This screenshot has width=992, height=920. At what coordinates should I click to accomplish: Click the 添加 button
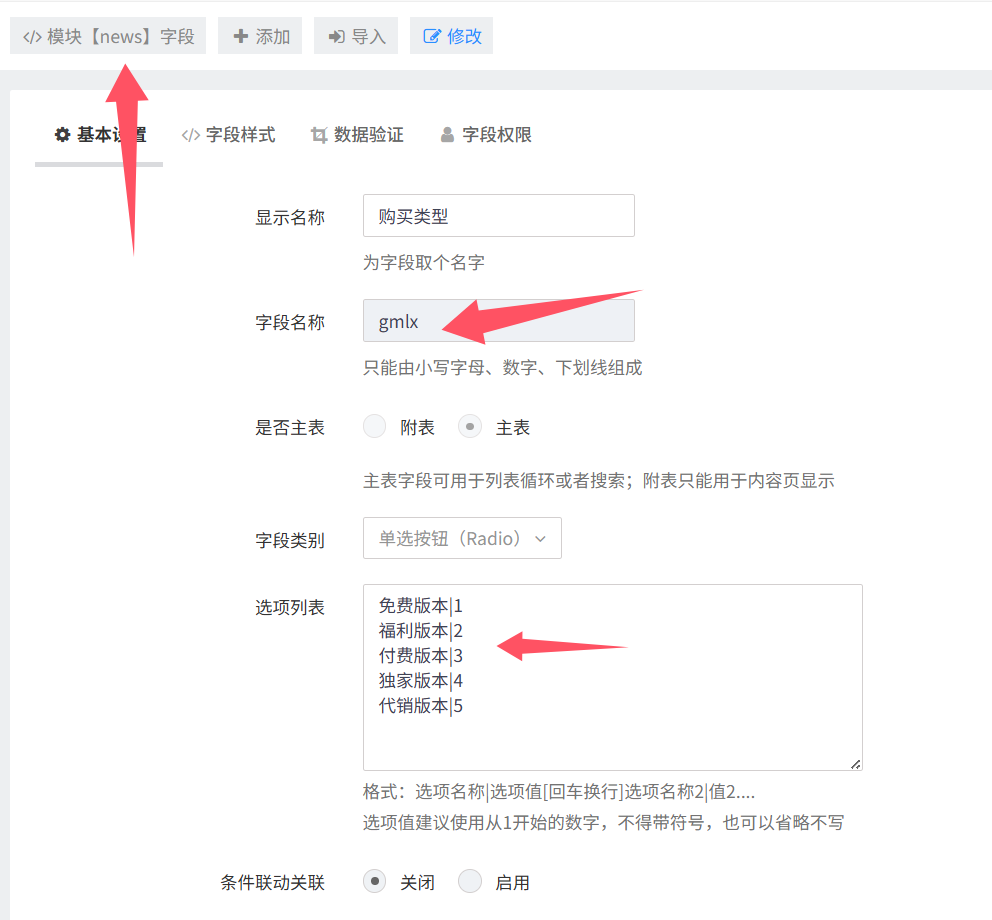[260, 36]
